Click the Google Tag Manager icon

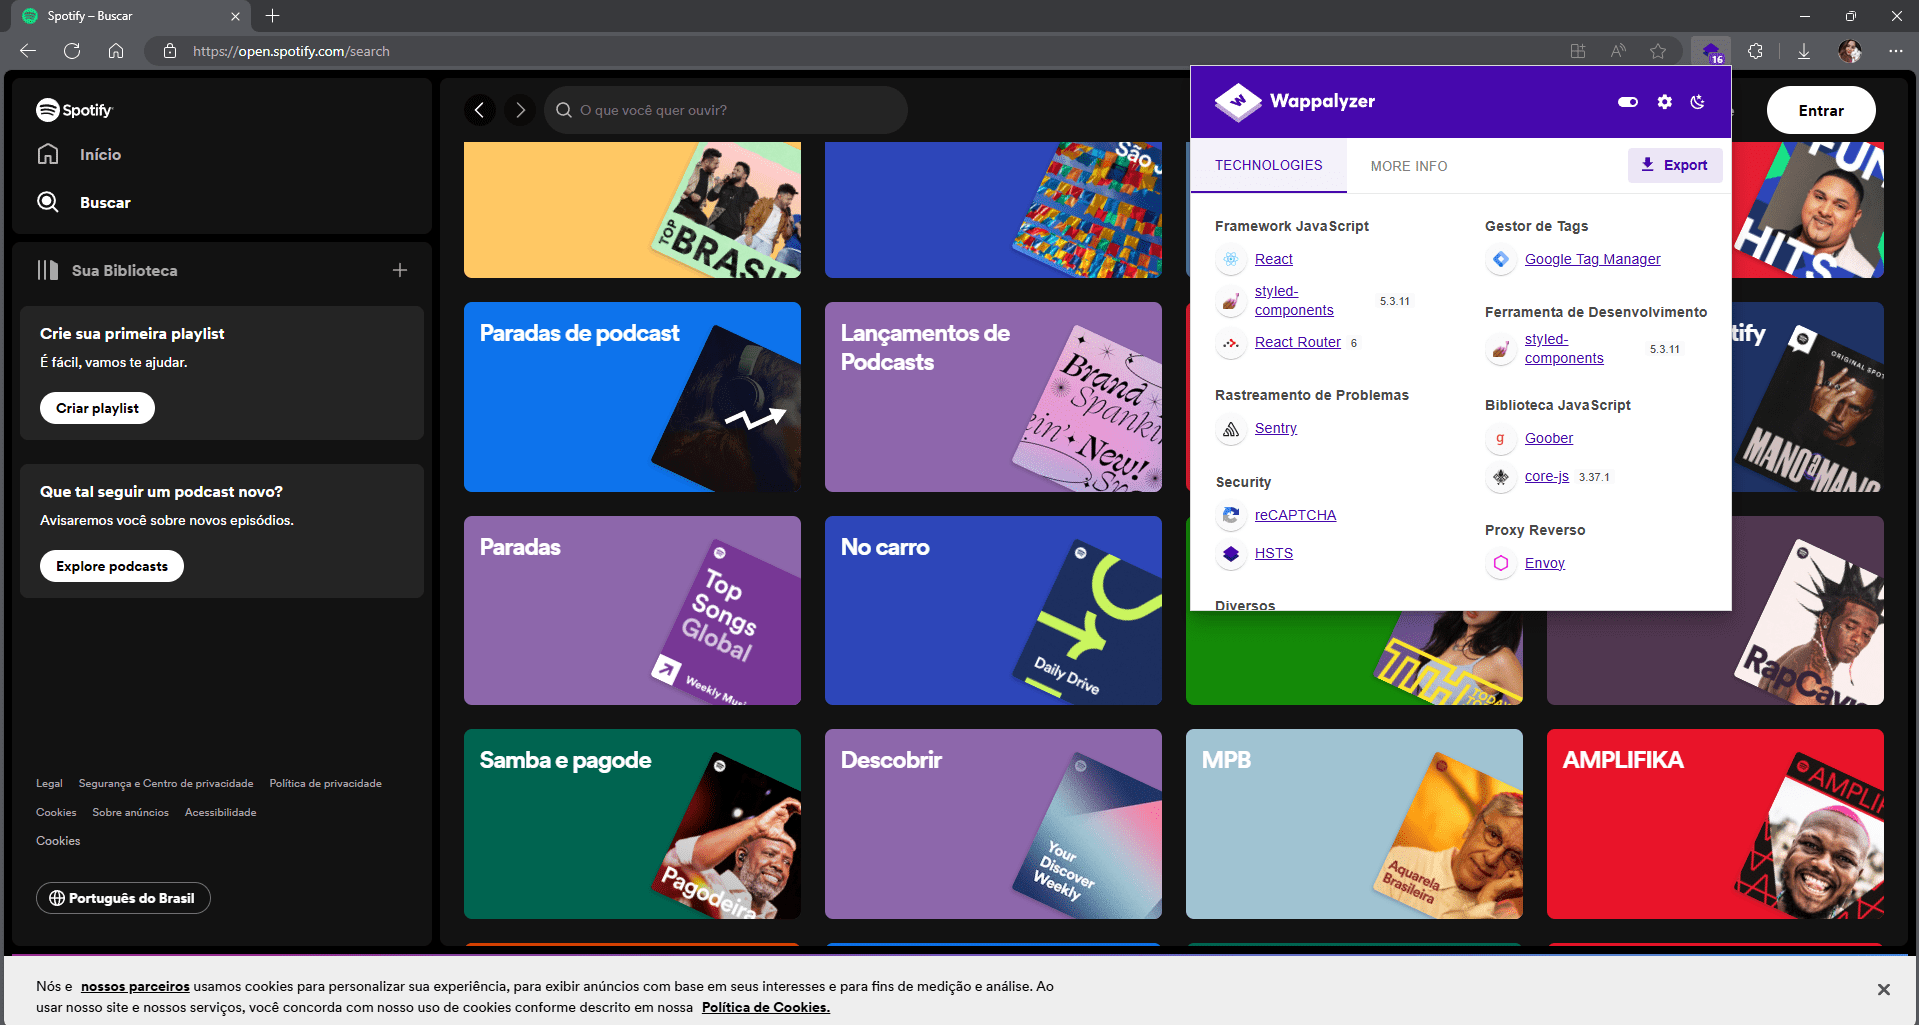coord(1501,259)
